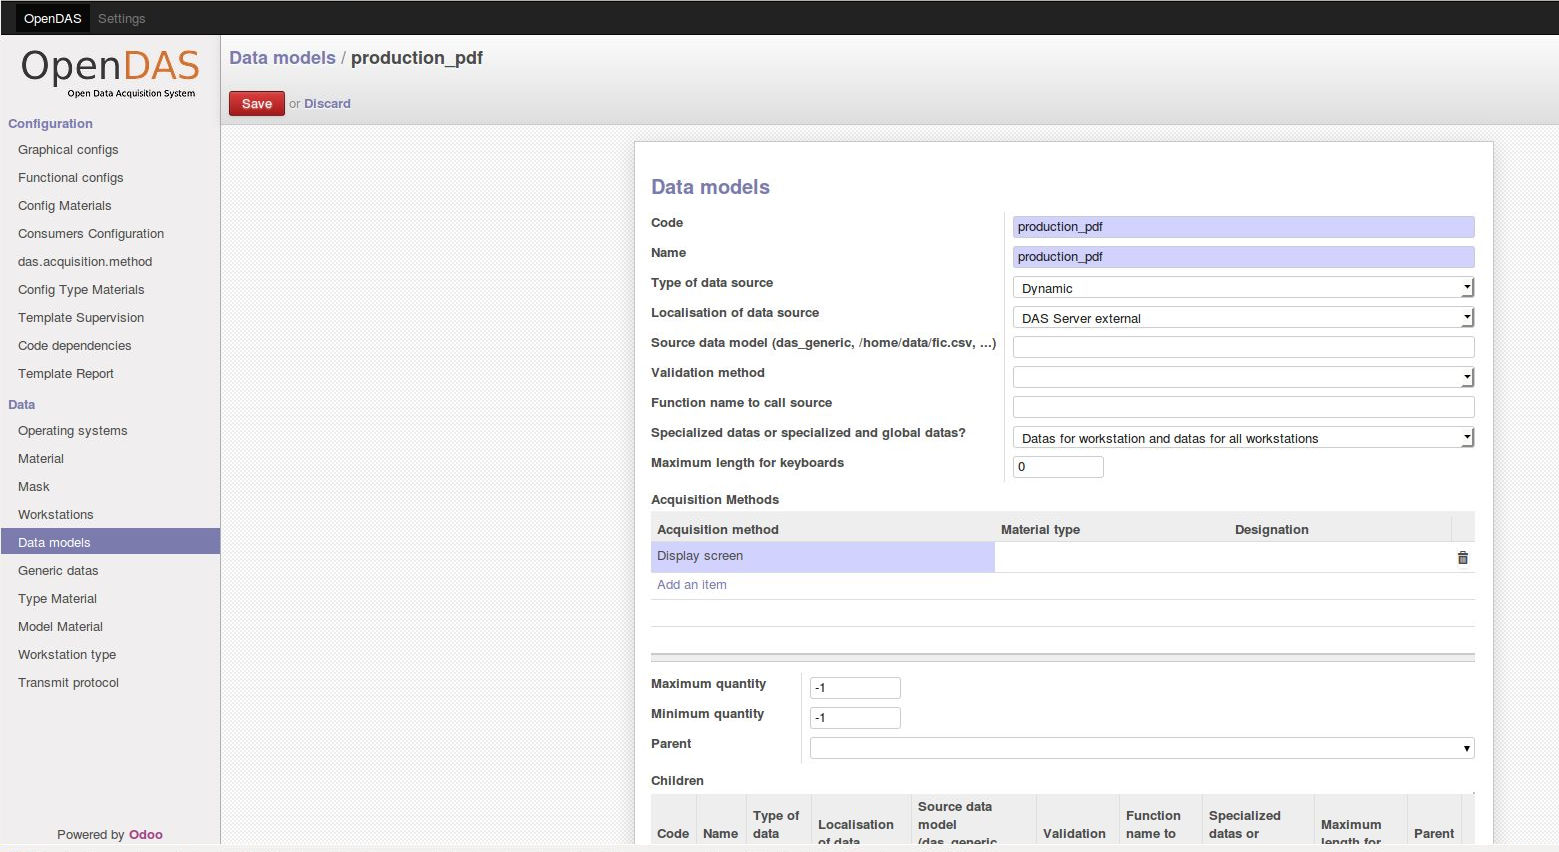This screenshot has width=1559, height=852.
Task: Click the Odoo link in footer
Action: click(145, 835)
